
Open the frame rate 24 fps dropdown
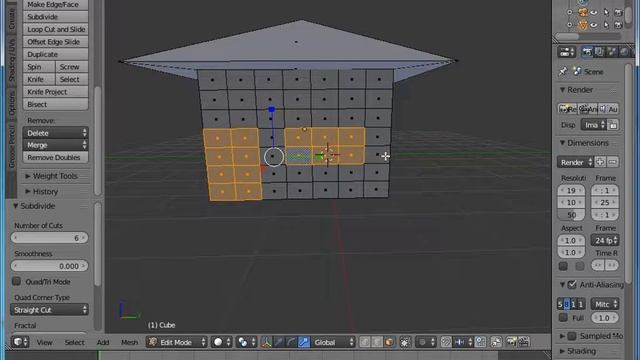tap(605, 240)
